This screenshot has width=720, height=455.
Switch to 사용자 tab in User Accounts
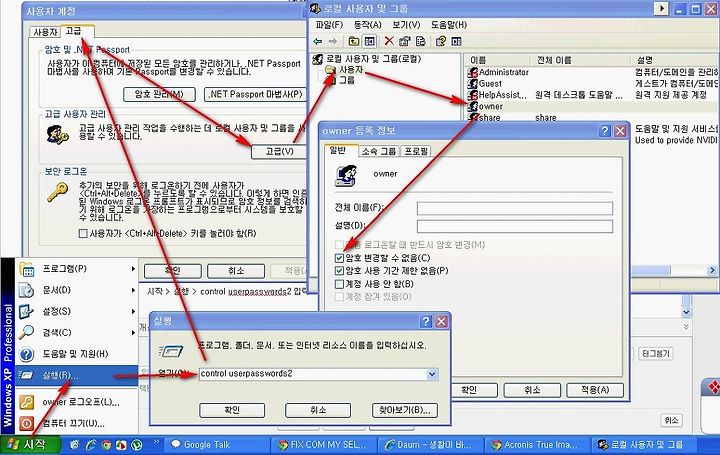click(x=45, y=32)
